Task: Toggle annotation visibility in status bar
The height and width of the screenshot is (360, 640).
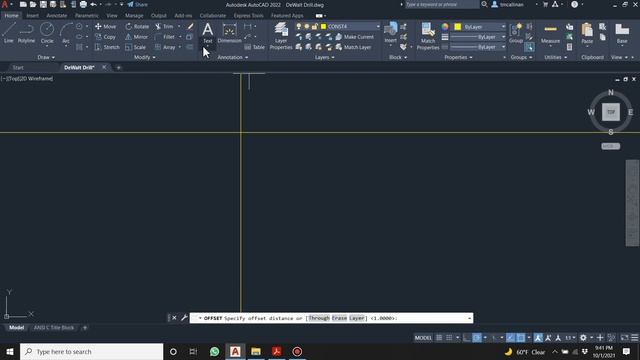Action: pyautogui.click(x=538, y=338)
